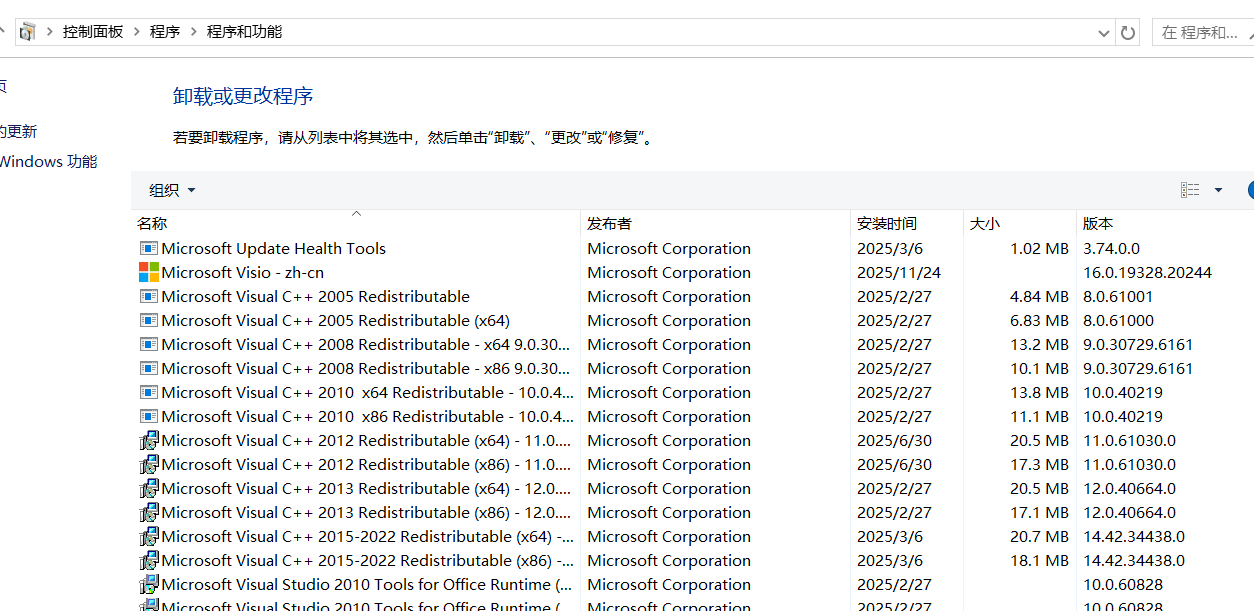Click icon of Visual C++ 2012 (x86) entry
This screenshot has width=1254, height=611.
[x=148, y=464]
